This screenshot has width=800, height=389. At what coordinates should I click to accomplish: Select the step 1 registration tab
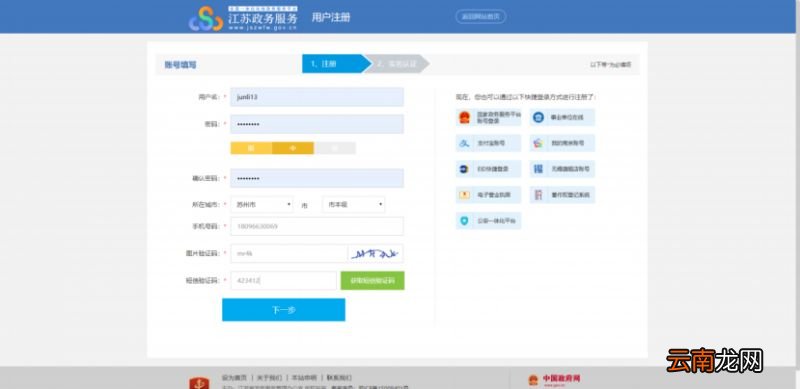click(x=336, y=64)
